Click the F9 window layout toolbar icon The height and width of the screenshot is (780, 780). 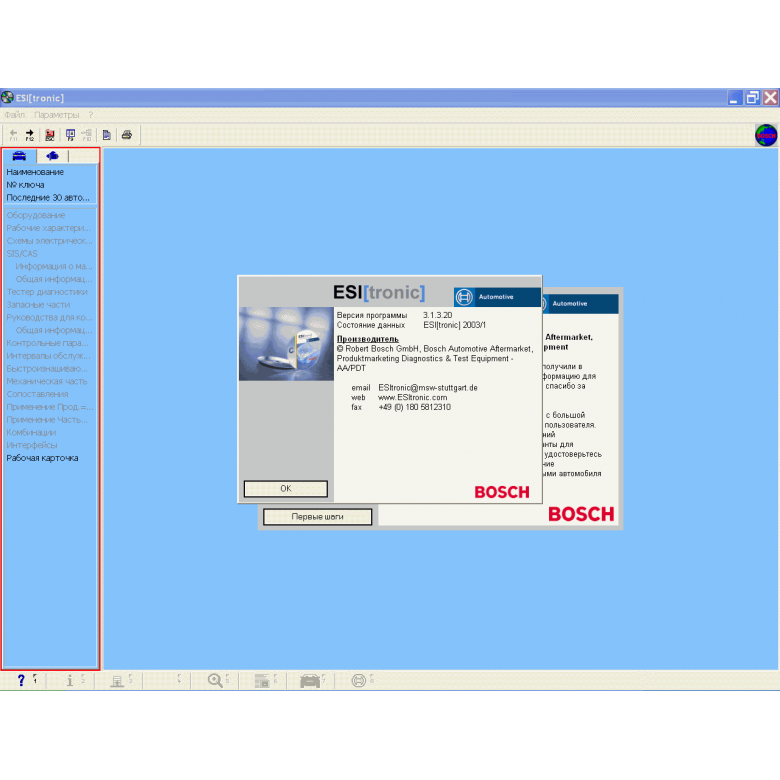tap(70, 135)
